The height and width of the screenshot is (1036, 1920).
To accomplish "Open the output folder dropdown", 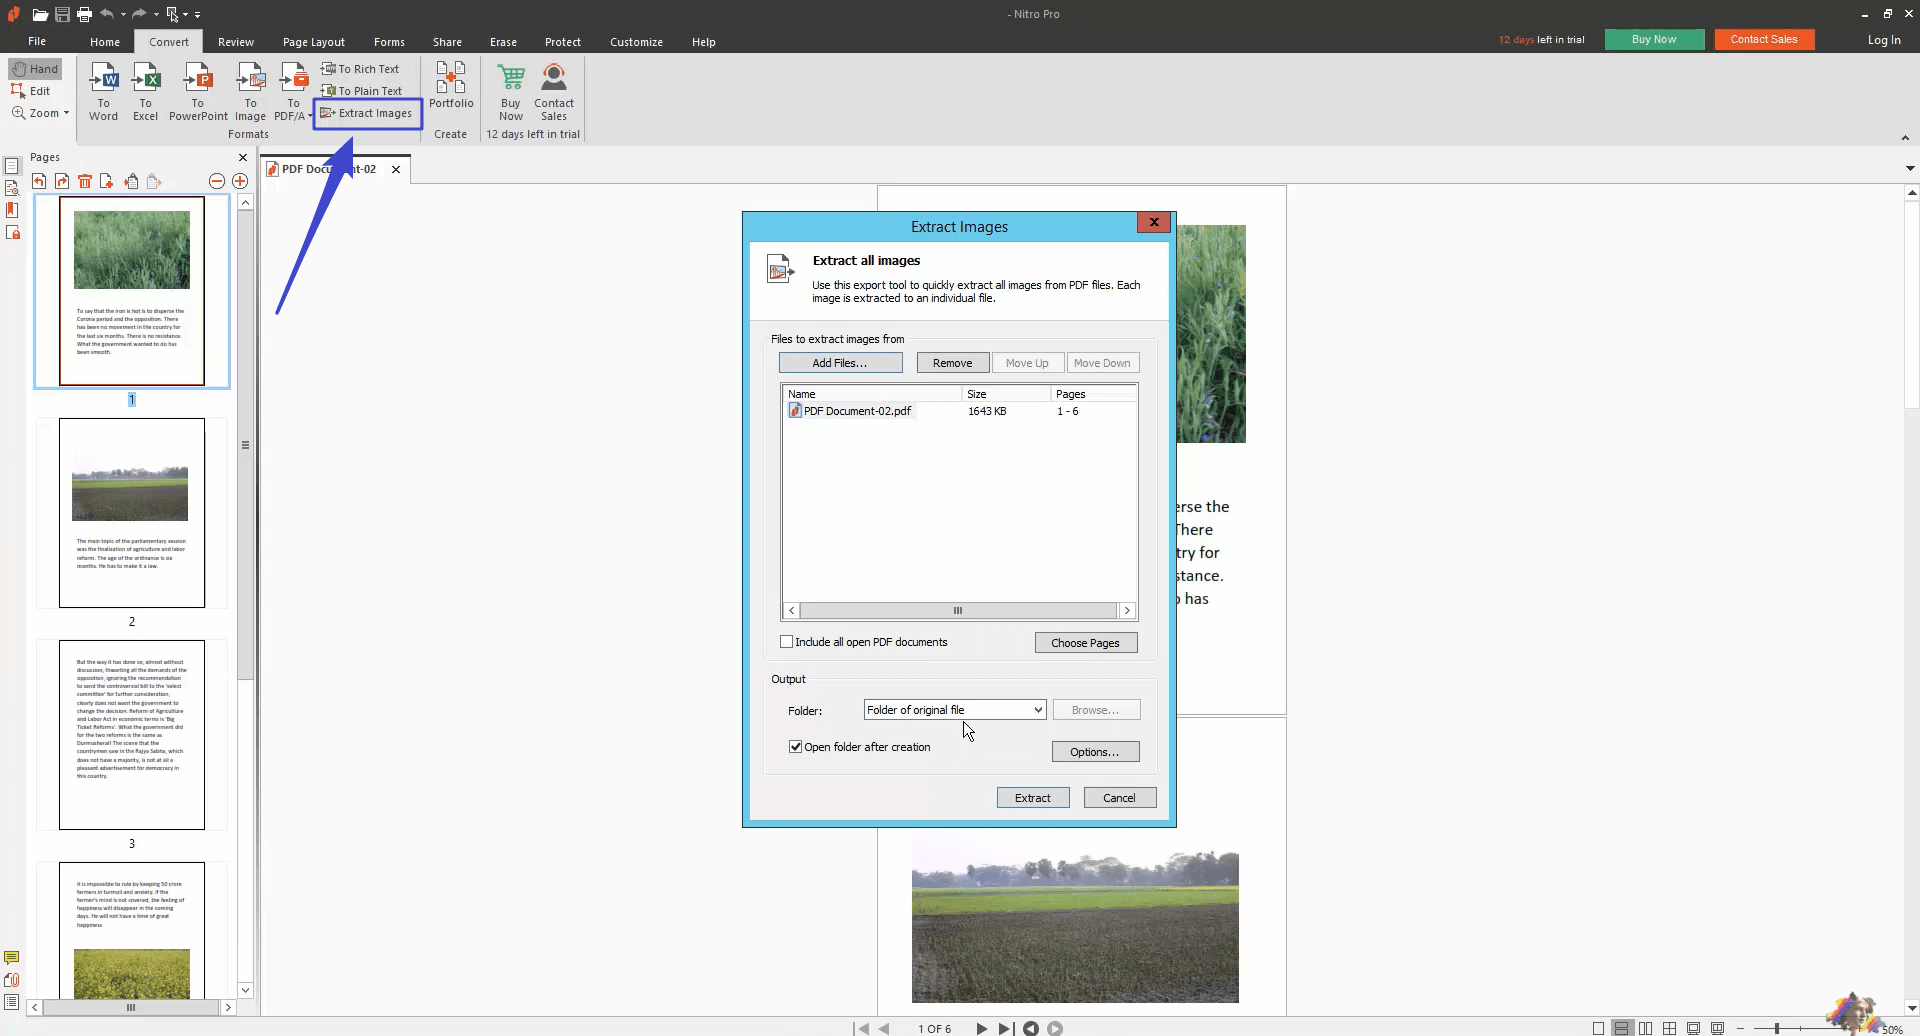I will [1036, 709].
